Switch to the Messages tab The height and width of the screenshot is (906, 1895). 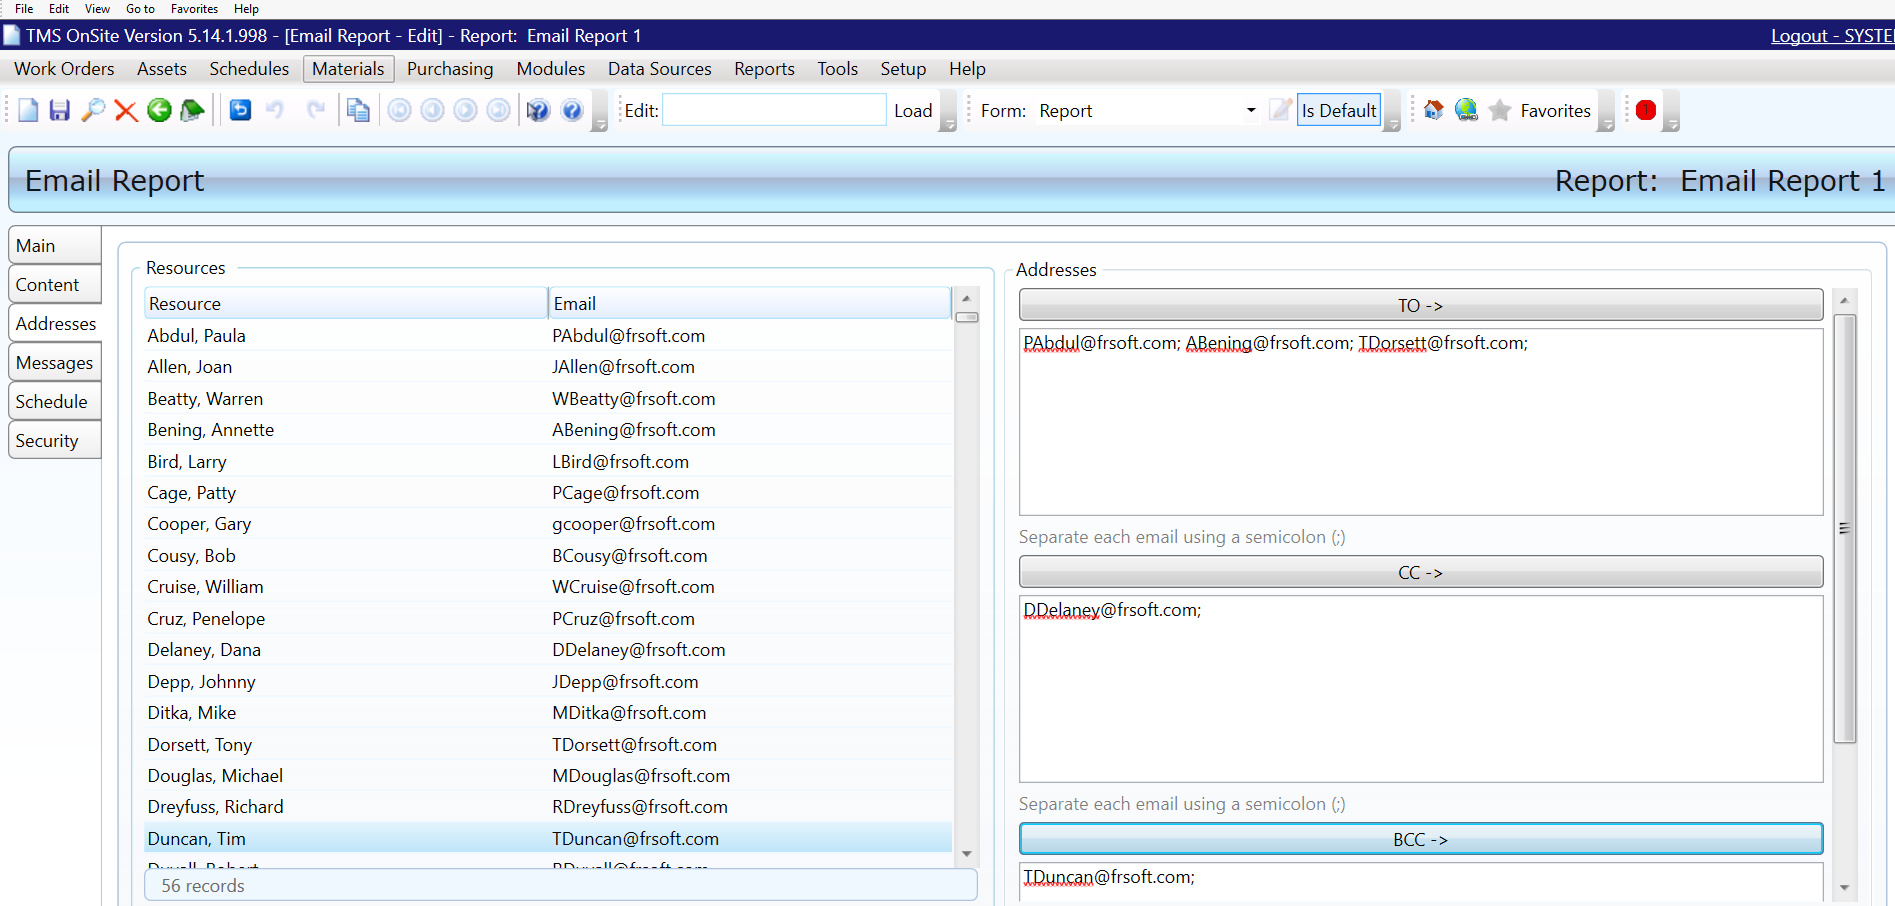55,362
